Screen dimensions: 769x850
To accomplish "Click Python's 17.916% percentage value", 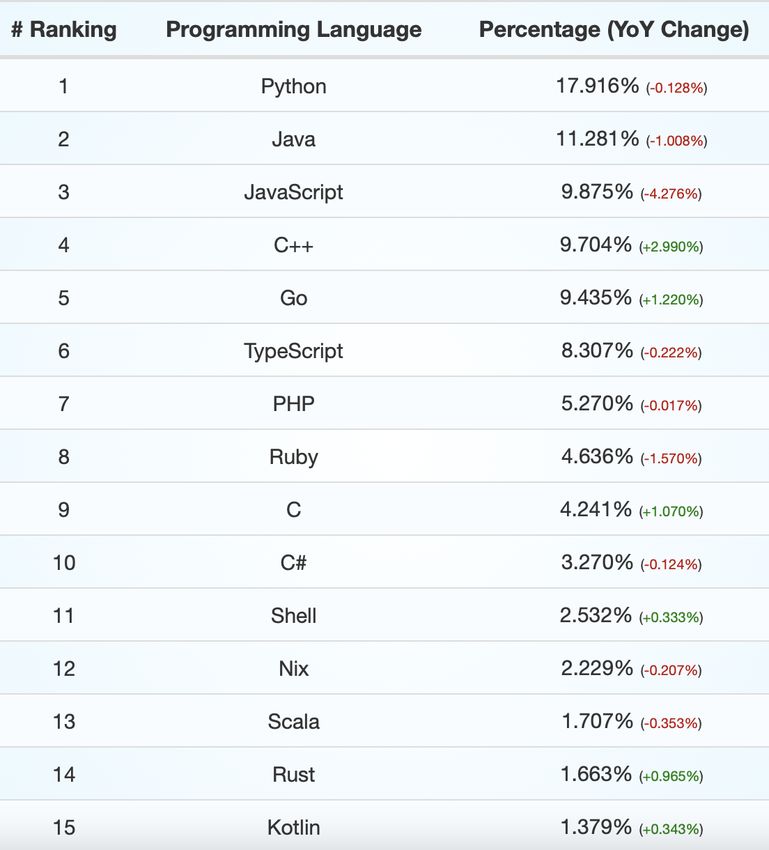I will click(598, 86).
